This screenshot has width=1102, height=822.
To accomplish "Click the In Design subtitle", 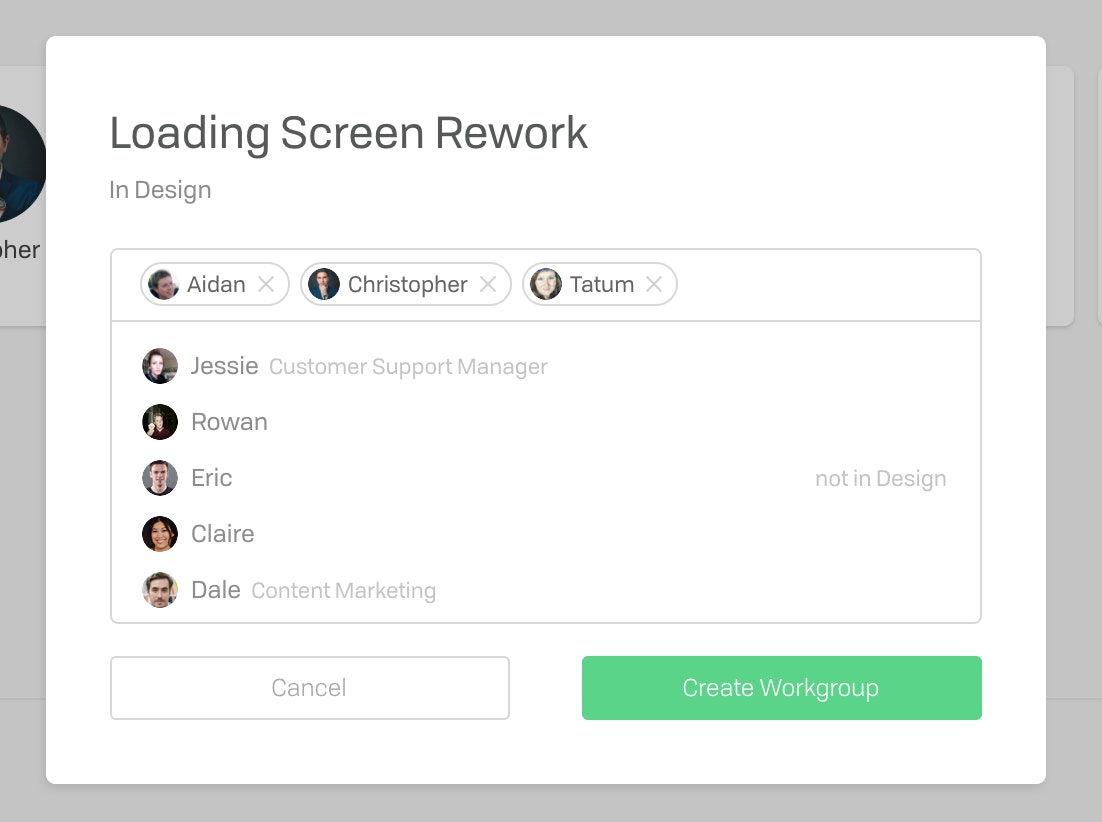I will click(160, 190).
